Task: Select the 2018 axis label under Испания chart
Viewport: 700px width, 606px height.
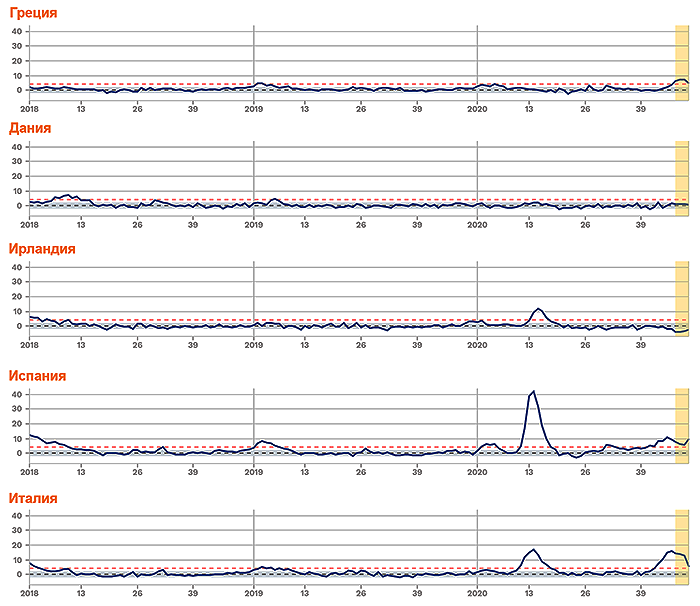Action: pos(29,472)
